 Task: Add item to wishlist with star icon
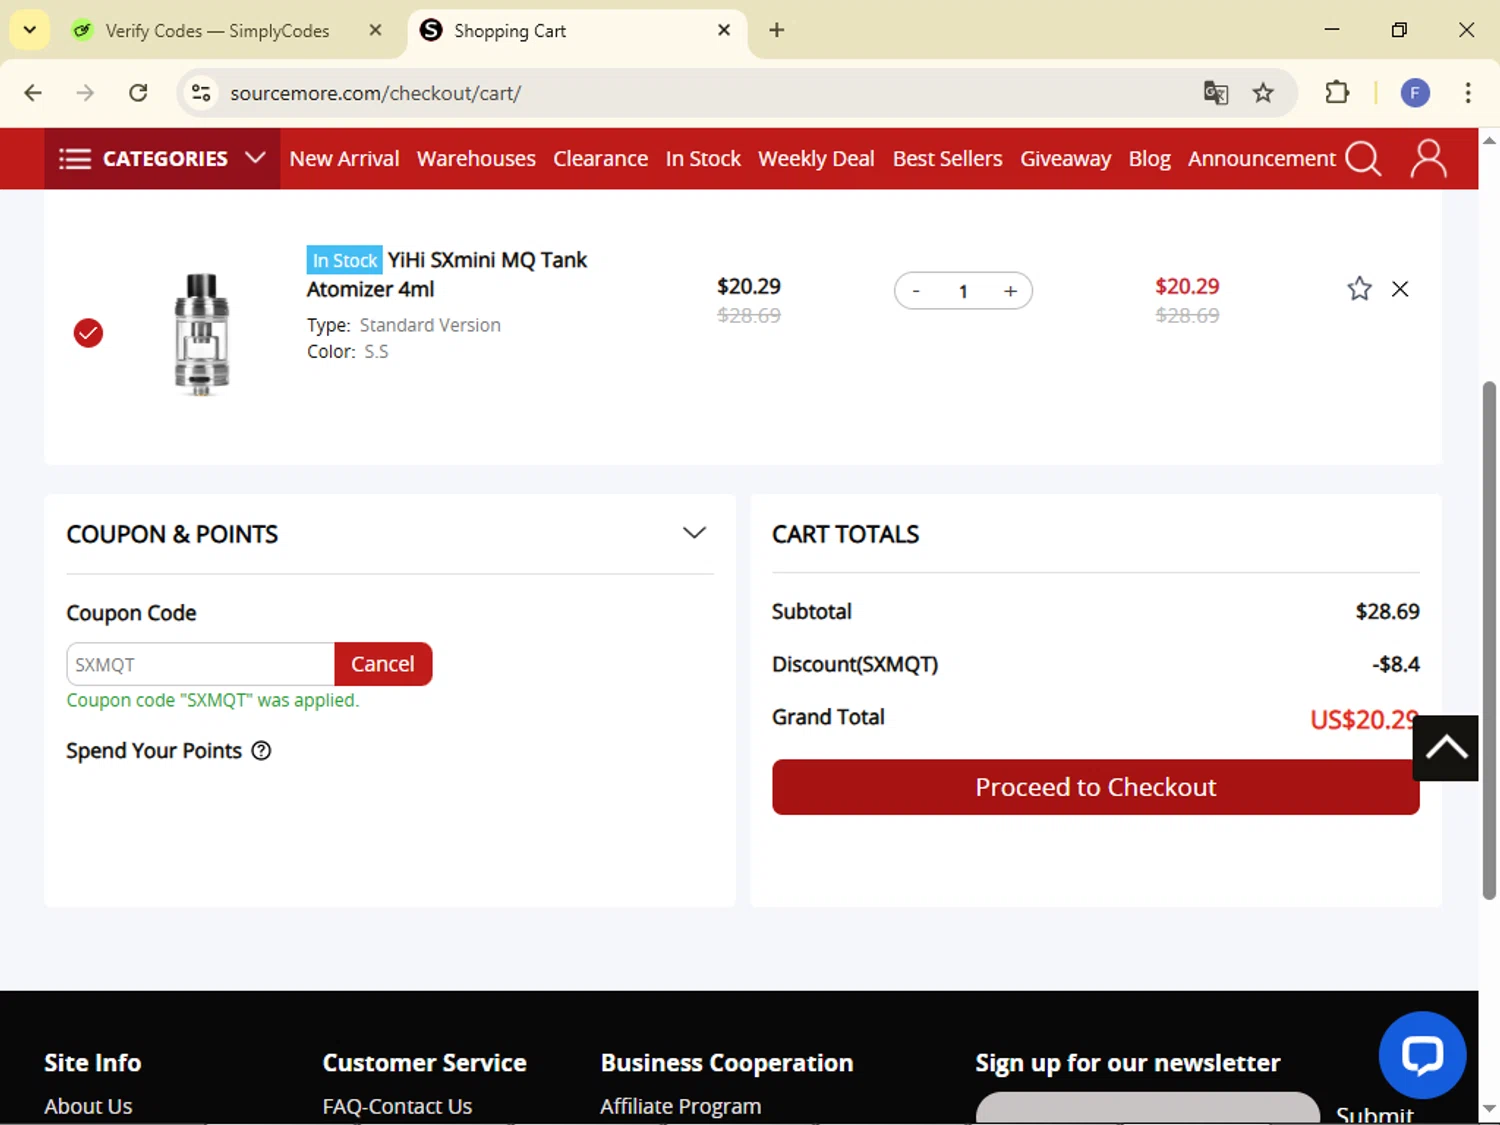click(x=1359, y=289)
